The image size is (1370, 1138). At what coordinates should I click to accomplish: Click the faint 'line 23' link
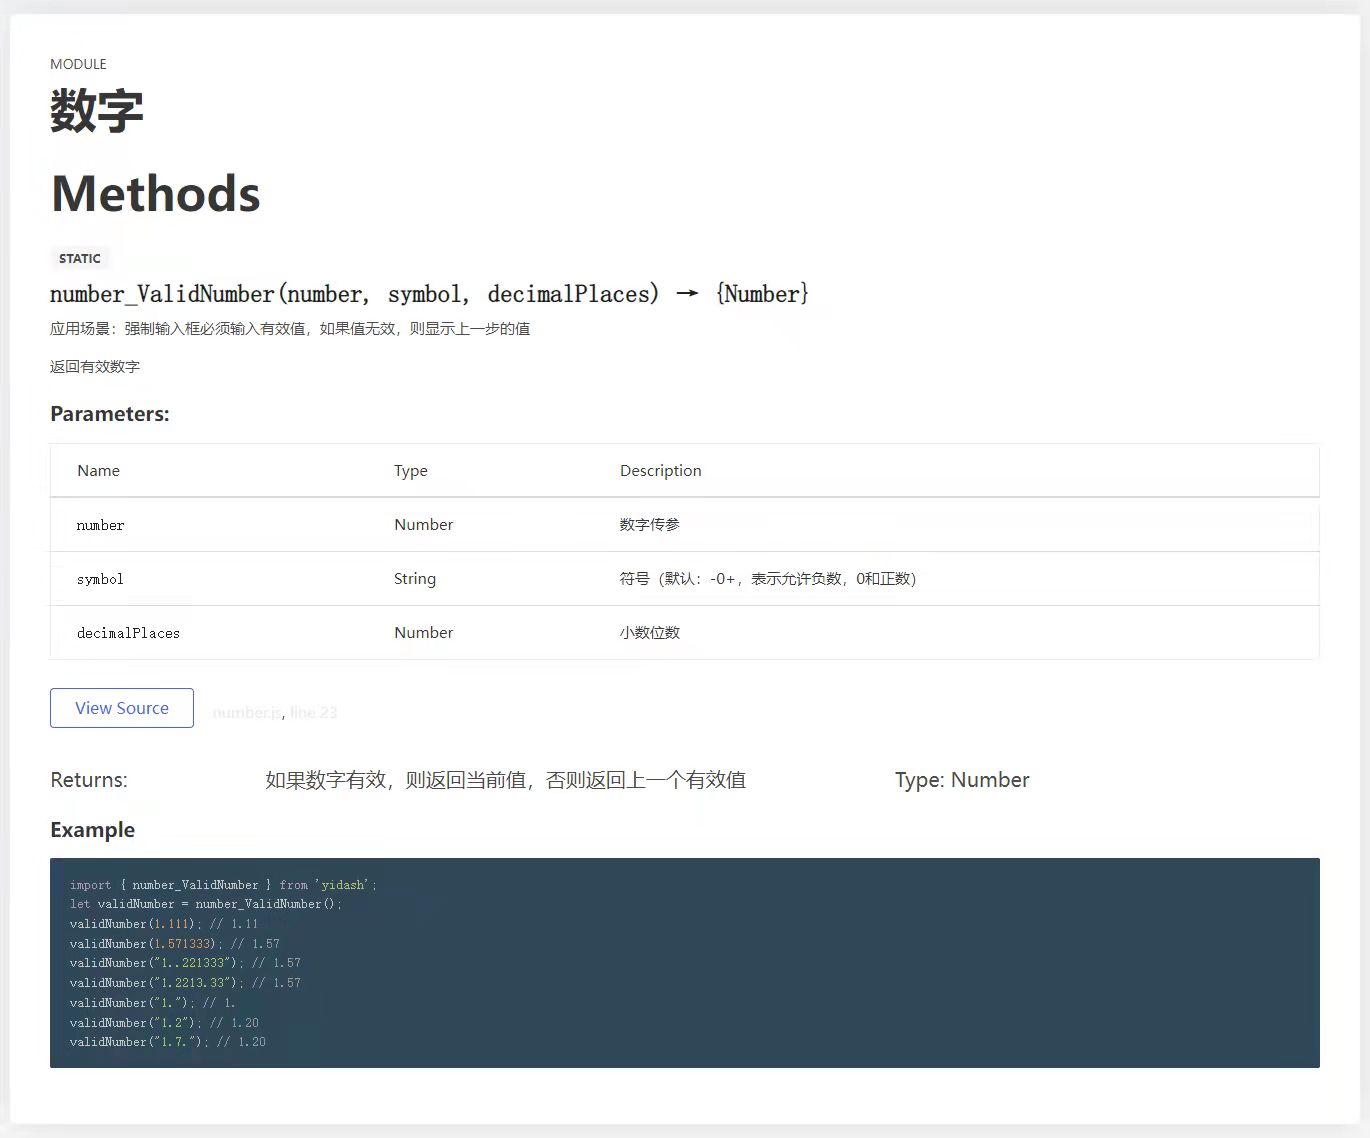coord(313,713)
